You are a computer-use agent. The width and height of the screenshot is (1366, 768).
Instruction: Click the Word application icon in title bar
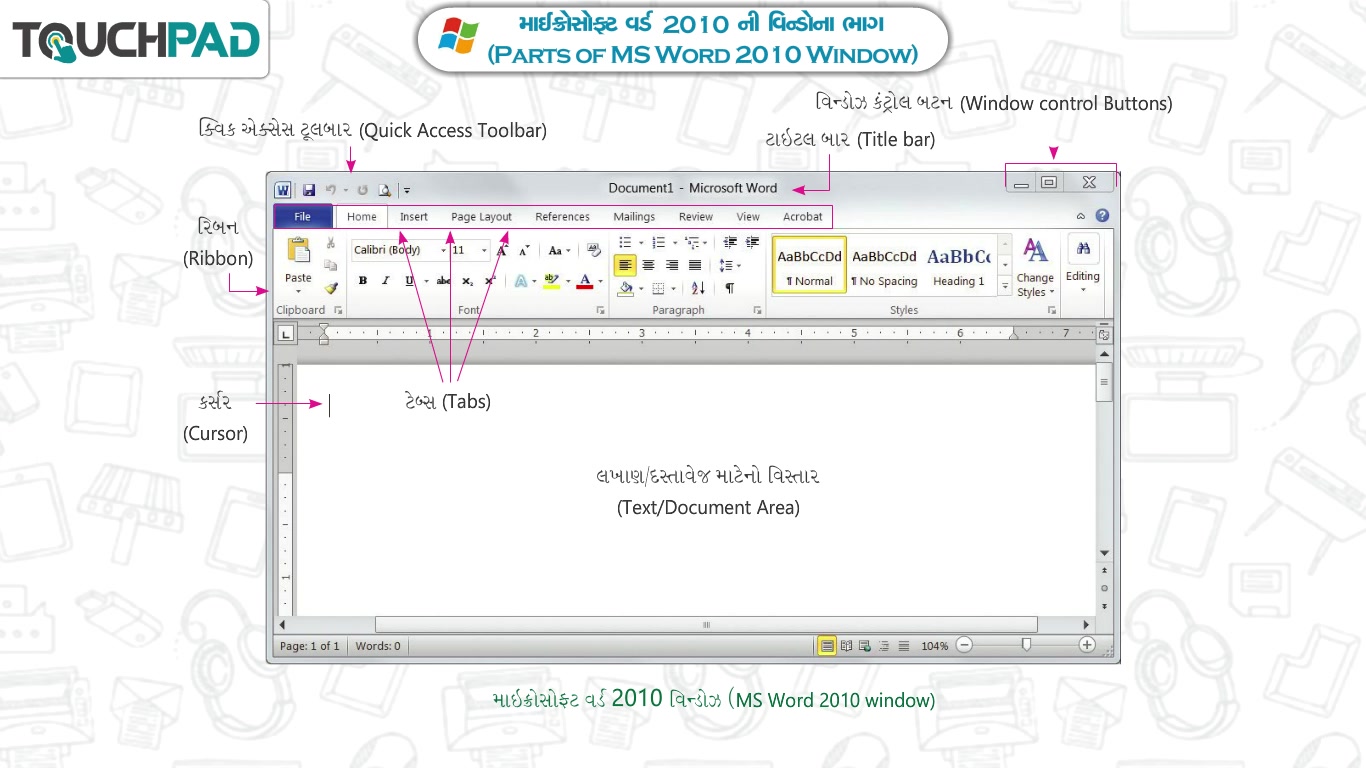click(283, 189)
